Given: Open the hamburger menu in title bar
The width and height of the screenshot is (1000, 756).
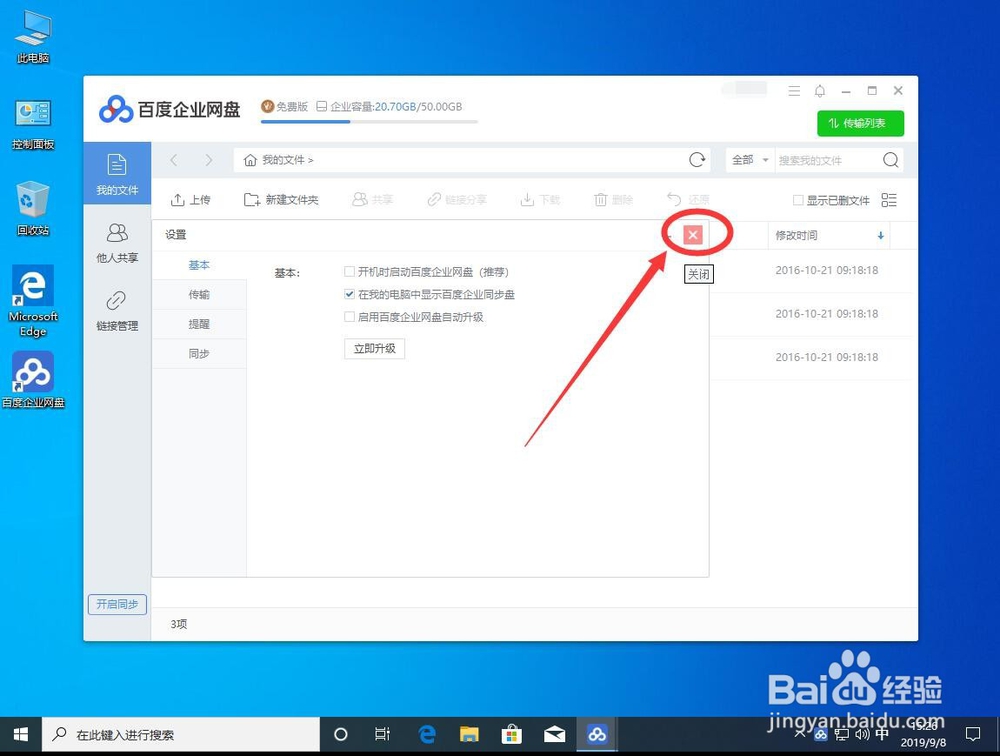Looking at the screenshot, I should [794, 91].
